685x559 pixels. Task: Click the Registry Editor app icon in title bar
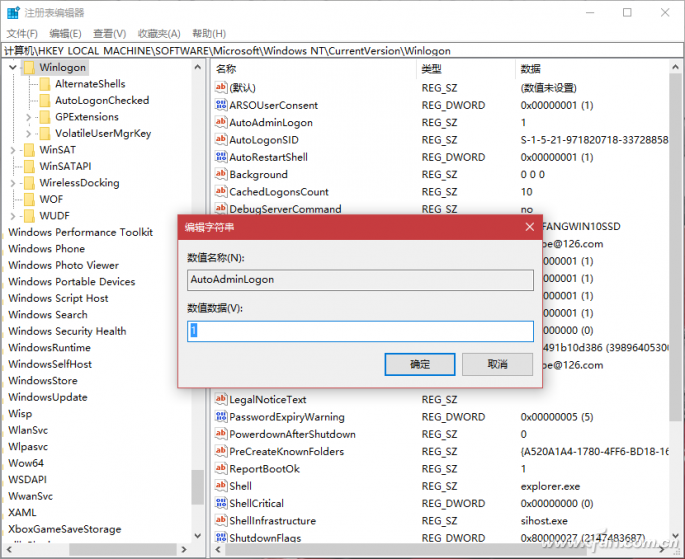13,12
